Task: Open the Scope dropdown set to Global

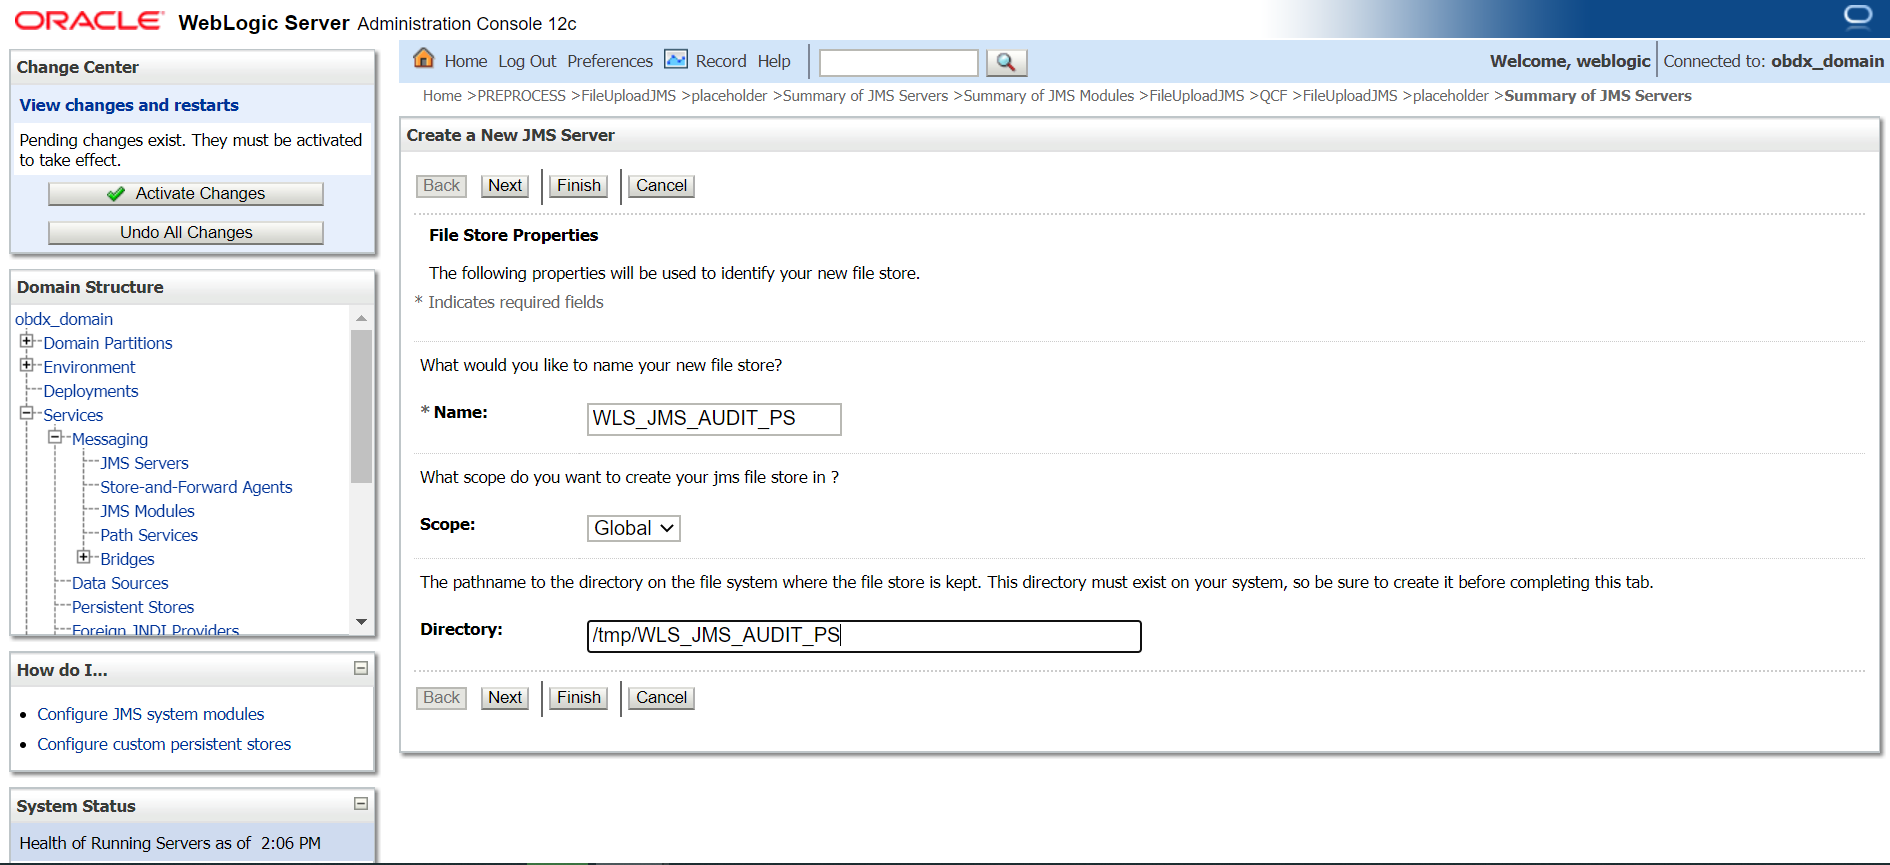Action: click(634, 528)
